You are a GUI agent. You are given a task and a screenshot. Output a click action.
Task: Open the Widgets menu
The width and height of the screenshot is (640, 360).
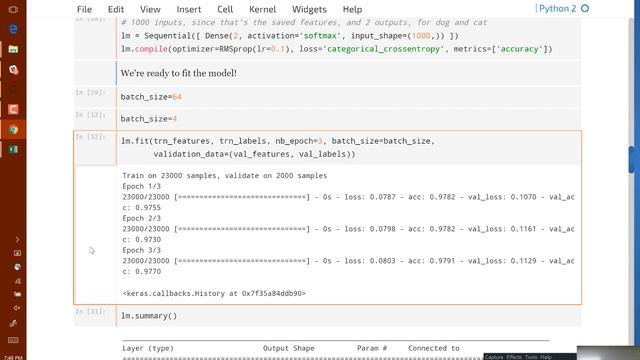[x=309, y=9]
